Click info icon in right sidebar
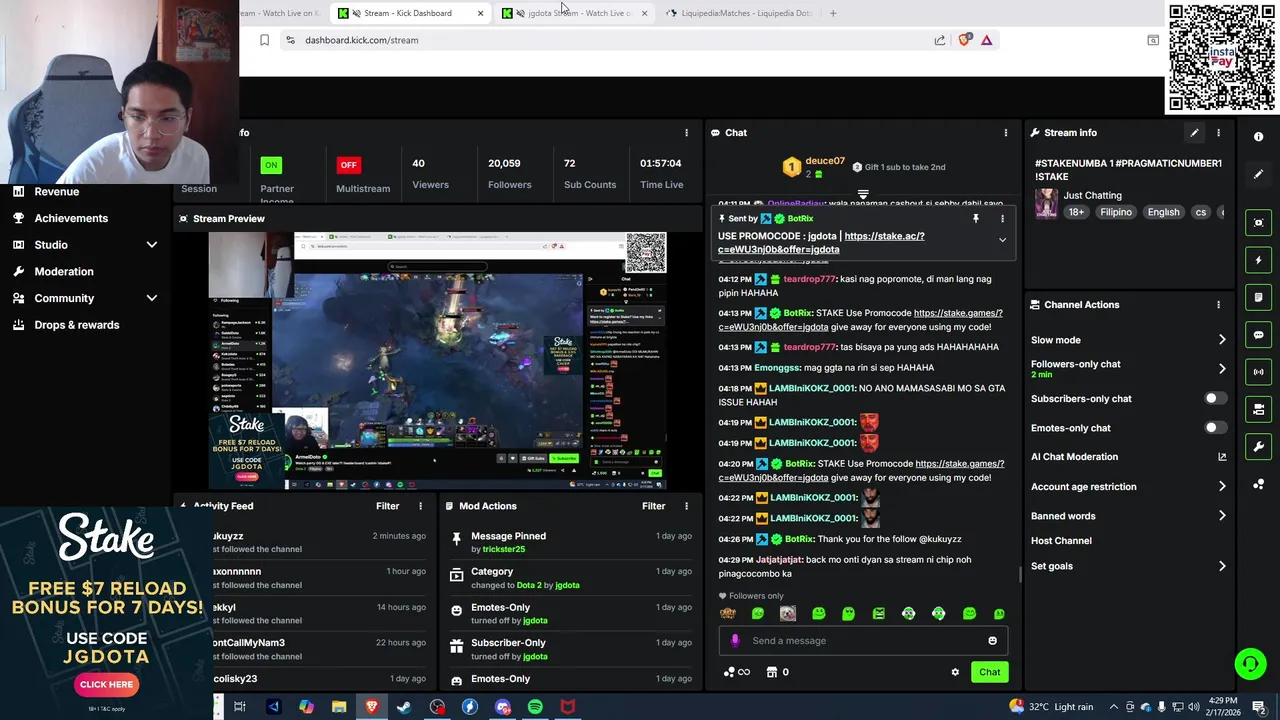Screen dimensions: 1280x720 coord(1259,137)
